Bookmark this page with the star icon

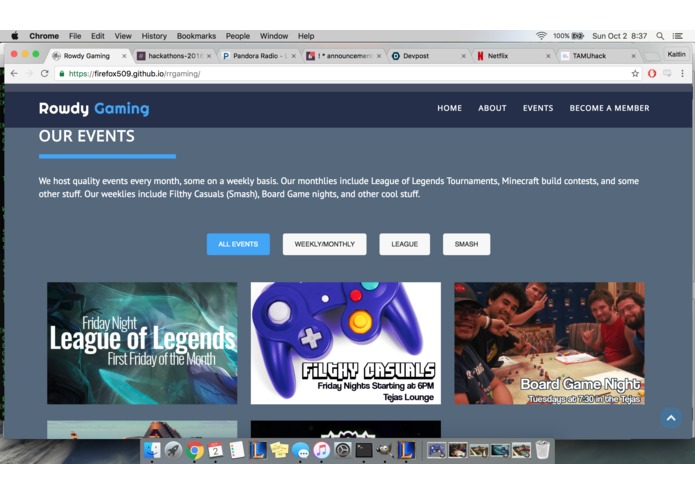point(635,74)
